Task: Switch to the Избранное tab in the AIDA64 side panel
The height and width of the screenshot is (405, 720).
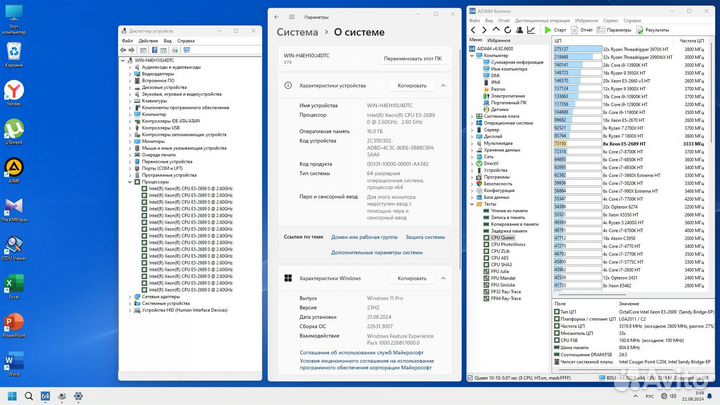Action: click(499, 40)
